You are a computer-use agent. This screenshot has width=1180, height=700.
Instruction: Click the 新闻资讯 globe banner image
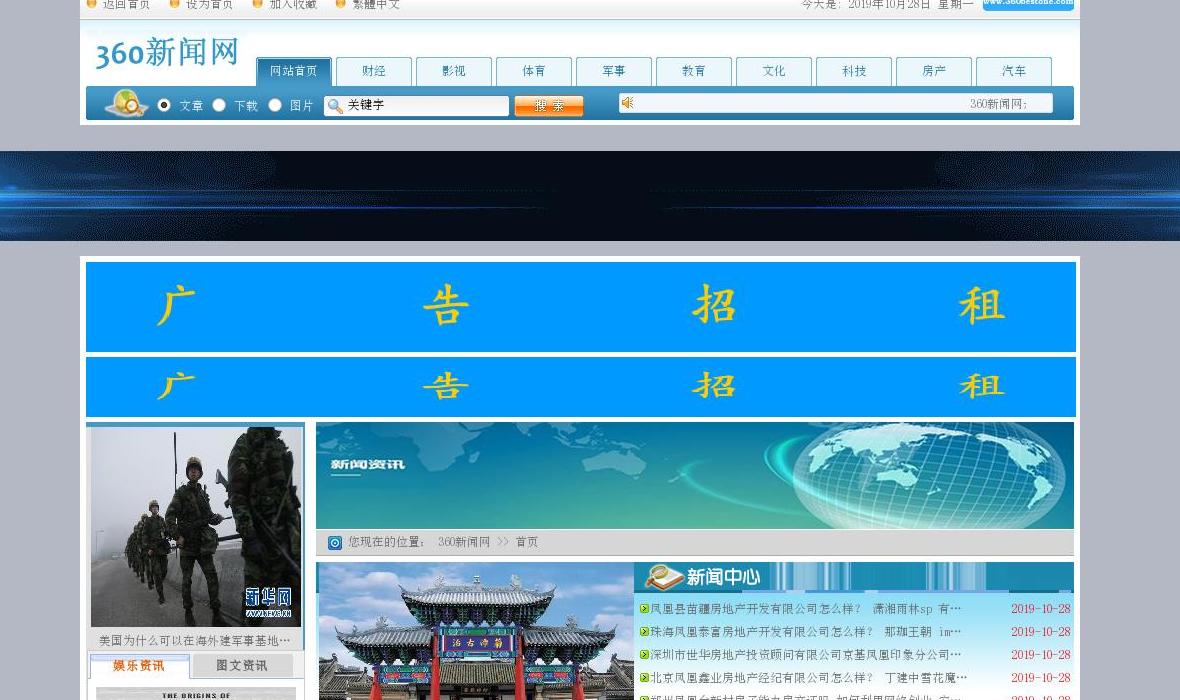tap(695, 476)
